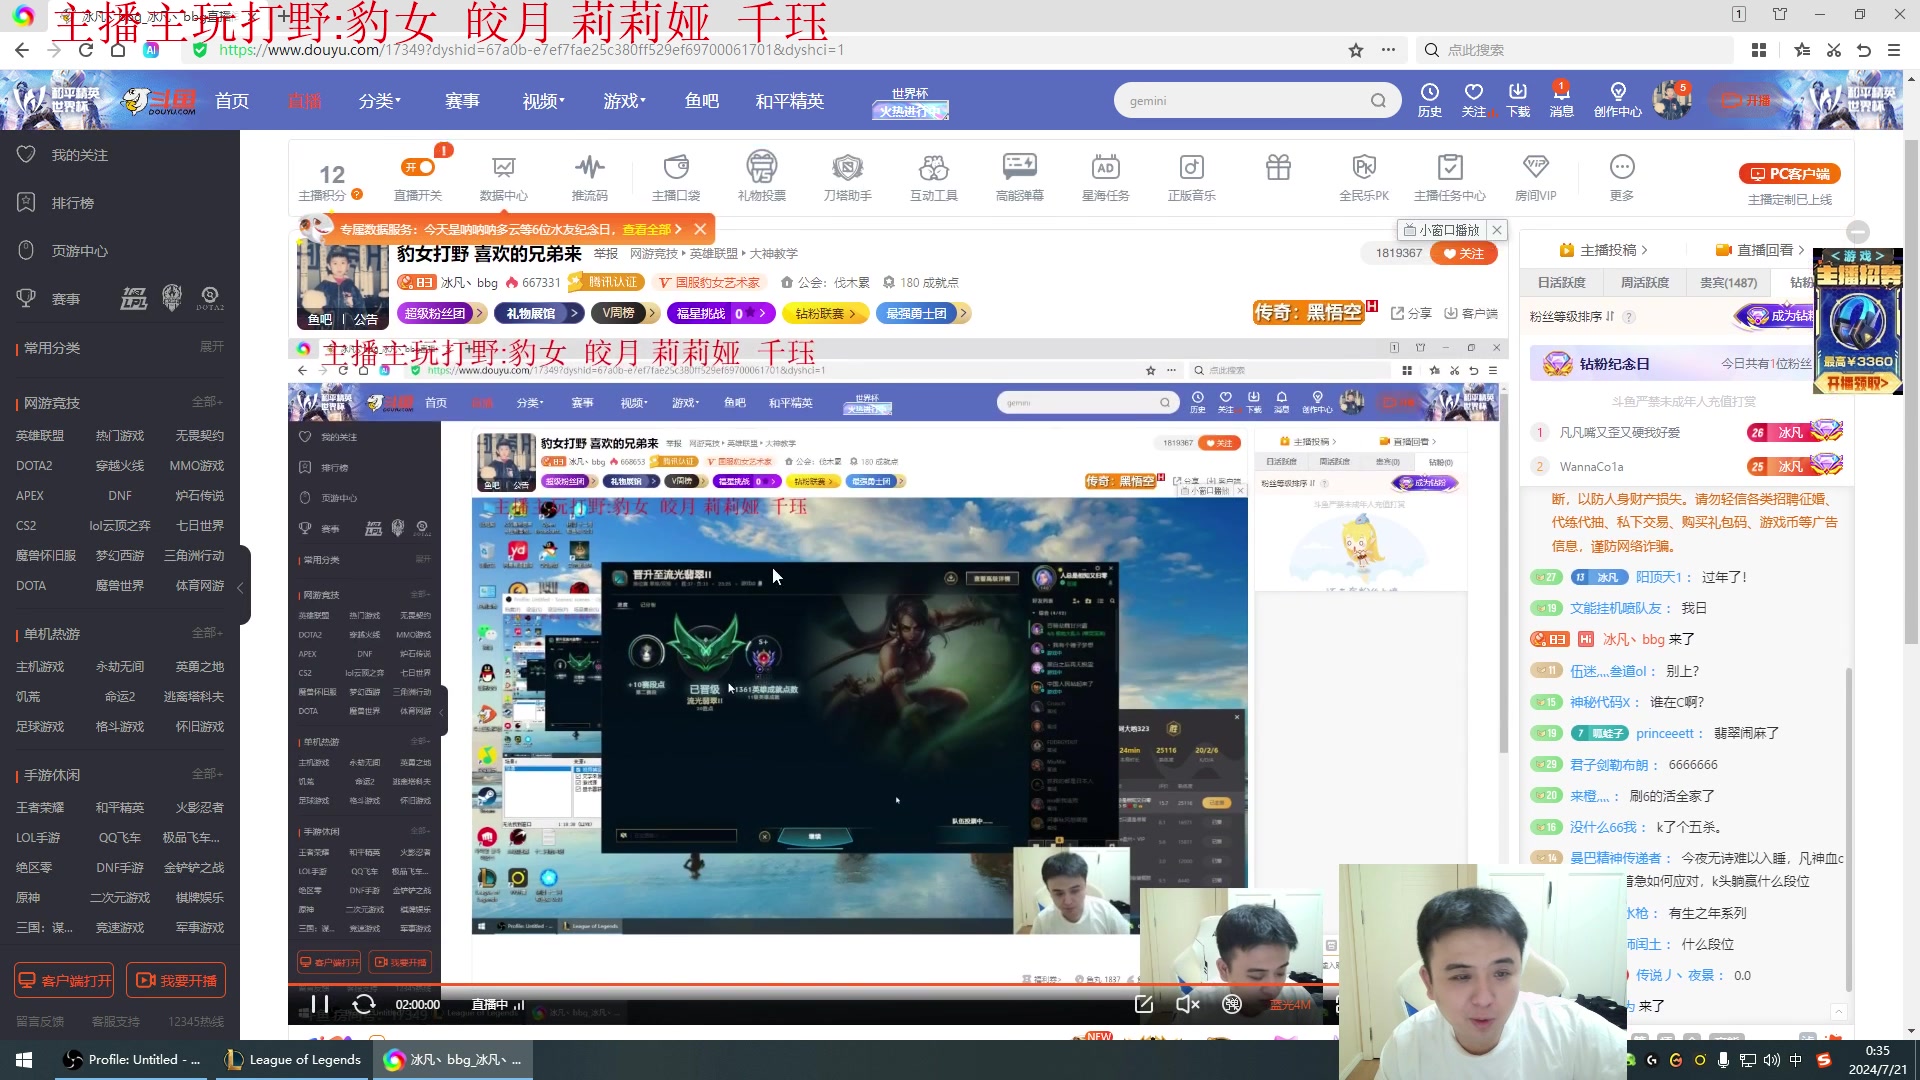
Task: Select stream quality 蓝光4M
Action: pos(1290,1005)
